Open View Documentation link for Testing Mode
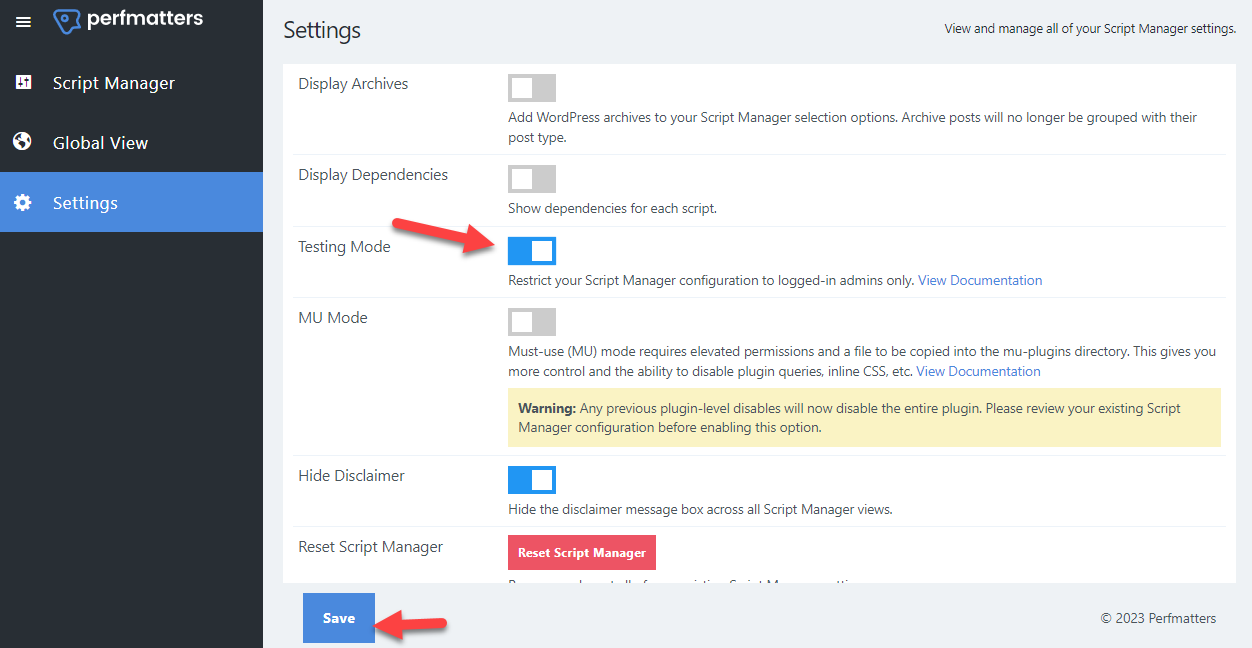Screen dimensions: 1252x648 [979, 281]
